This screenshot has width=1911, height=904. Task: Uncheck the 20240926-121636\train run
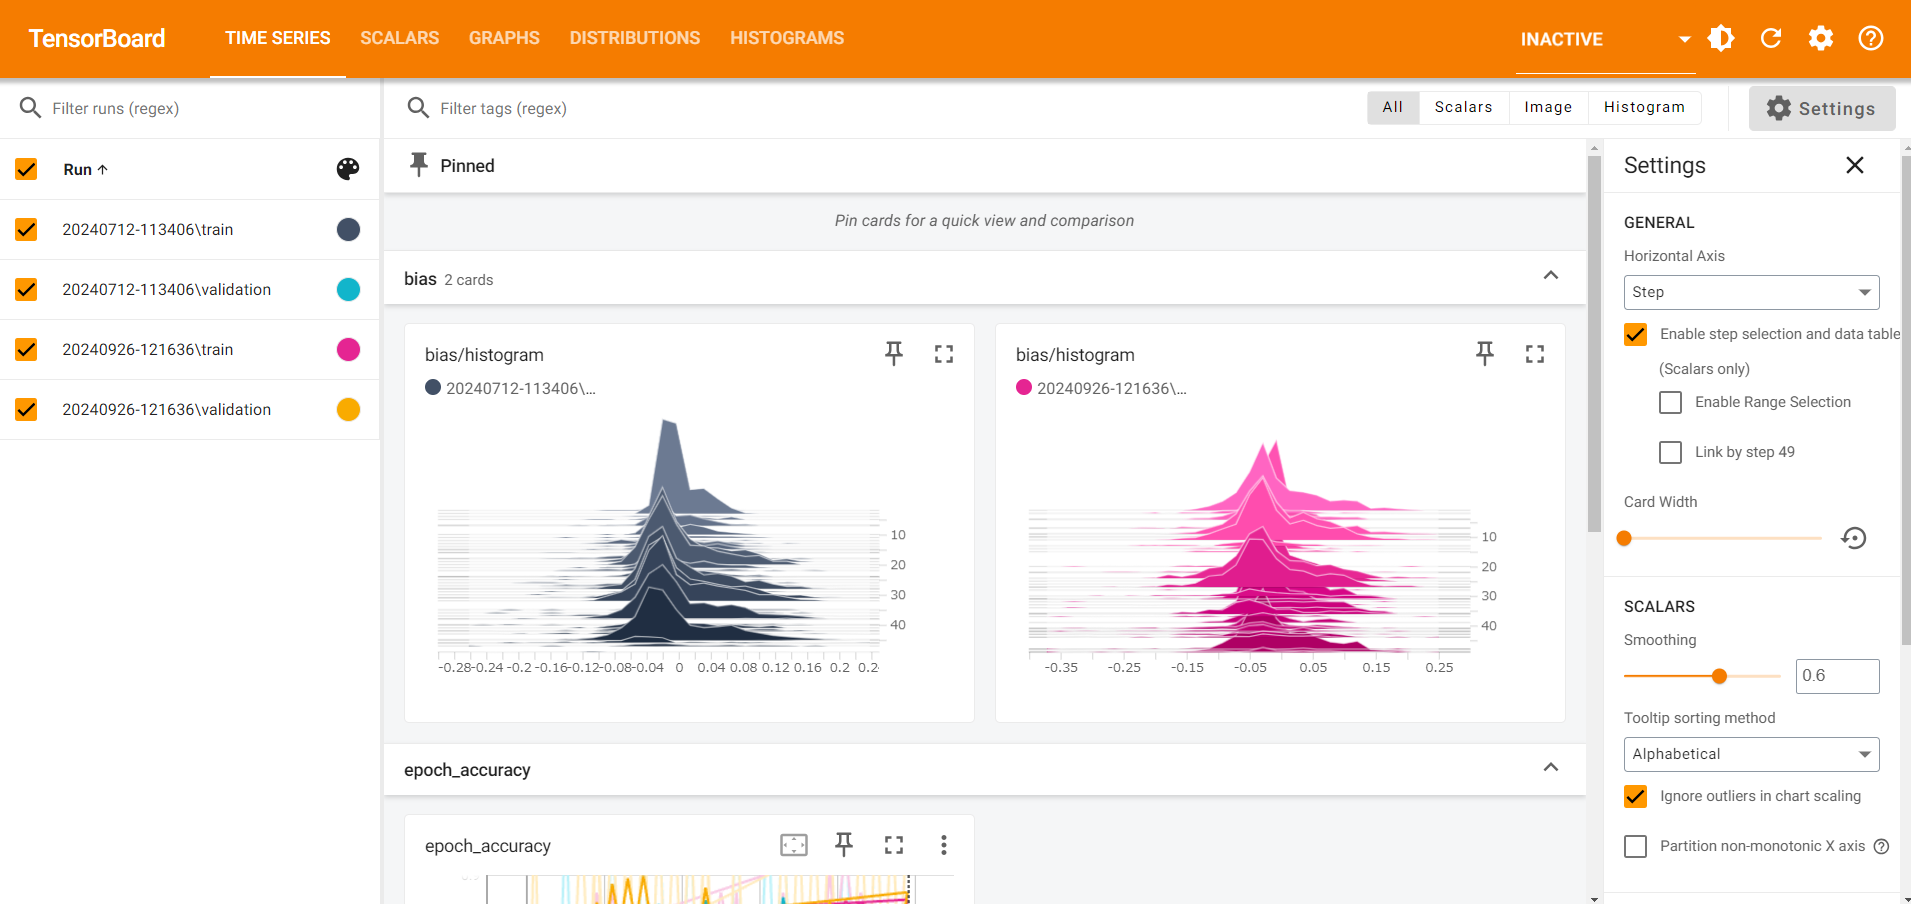[x=26, y=349]
